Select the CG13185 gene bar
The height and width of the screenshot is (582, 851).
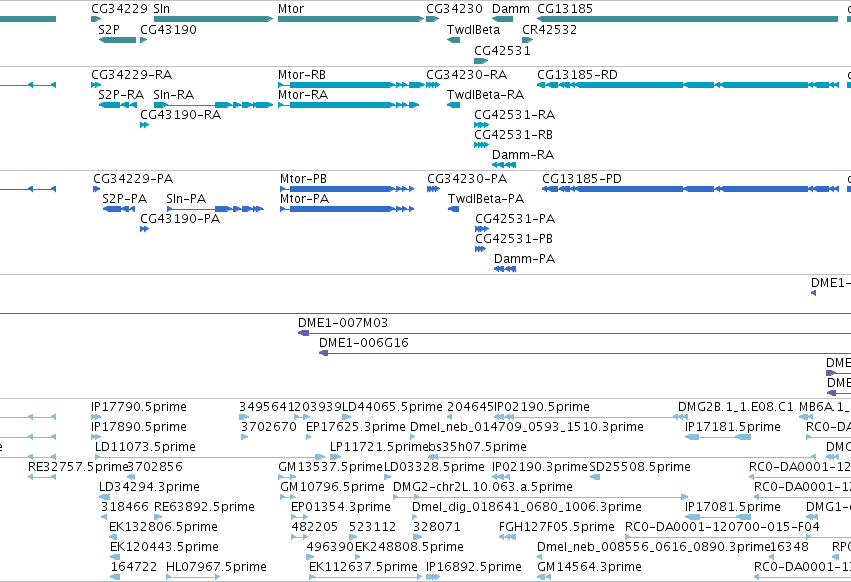(687, 19)
